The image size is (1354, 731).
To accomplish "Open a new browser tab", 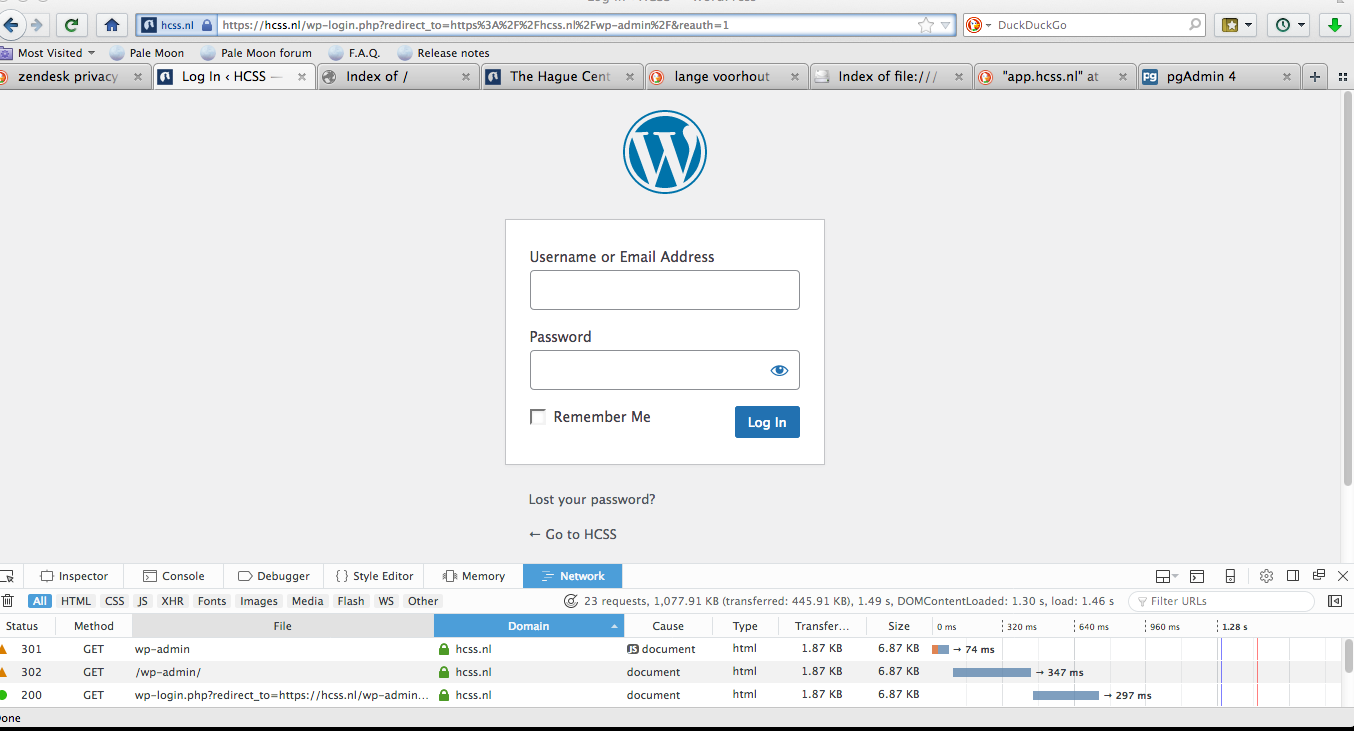I will click(1315, 77).
